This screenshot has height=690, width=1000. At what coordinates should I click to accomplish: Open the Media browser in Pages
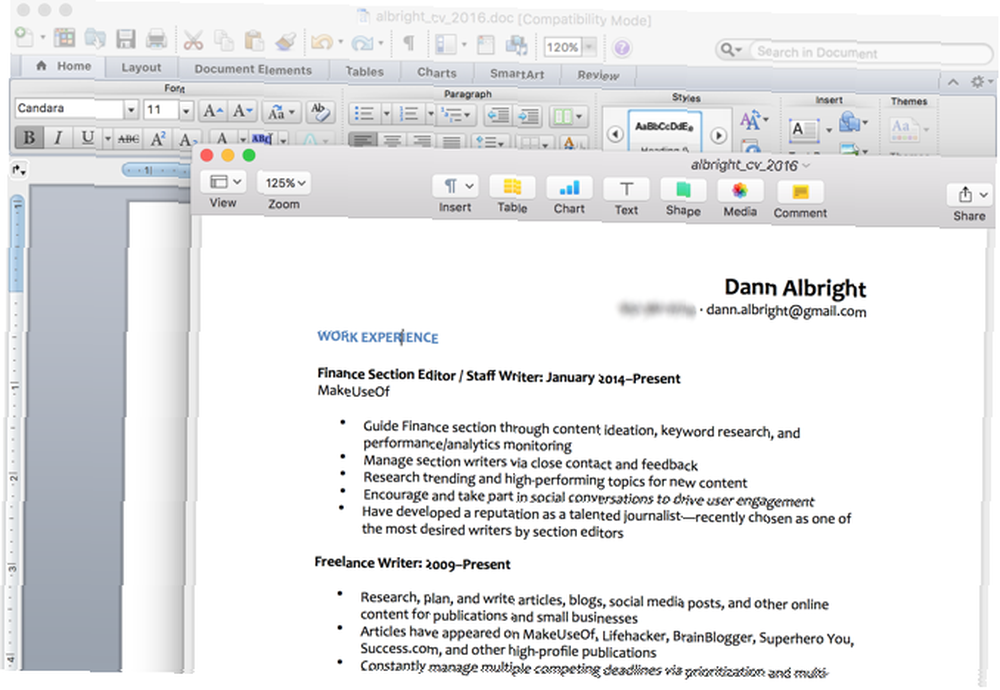740,191
